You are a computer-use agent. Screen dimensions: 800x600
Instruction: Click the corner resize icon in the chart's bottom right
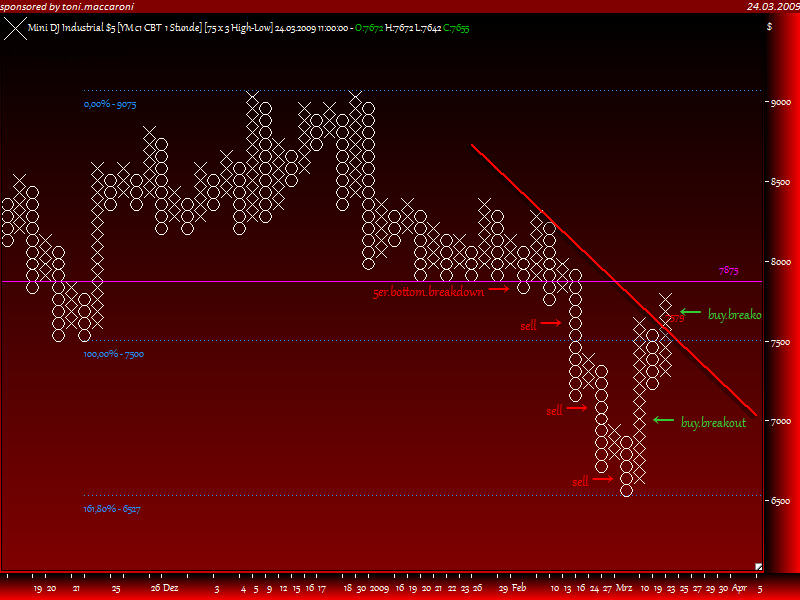click(x=758, y=566)
